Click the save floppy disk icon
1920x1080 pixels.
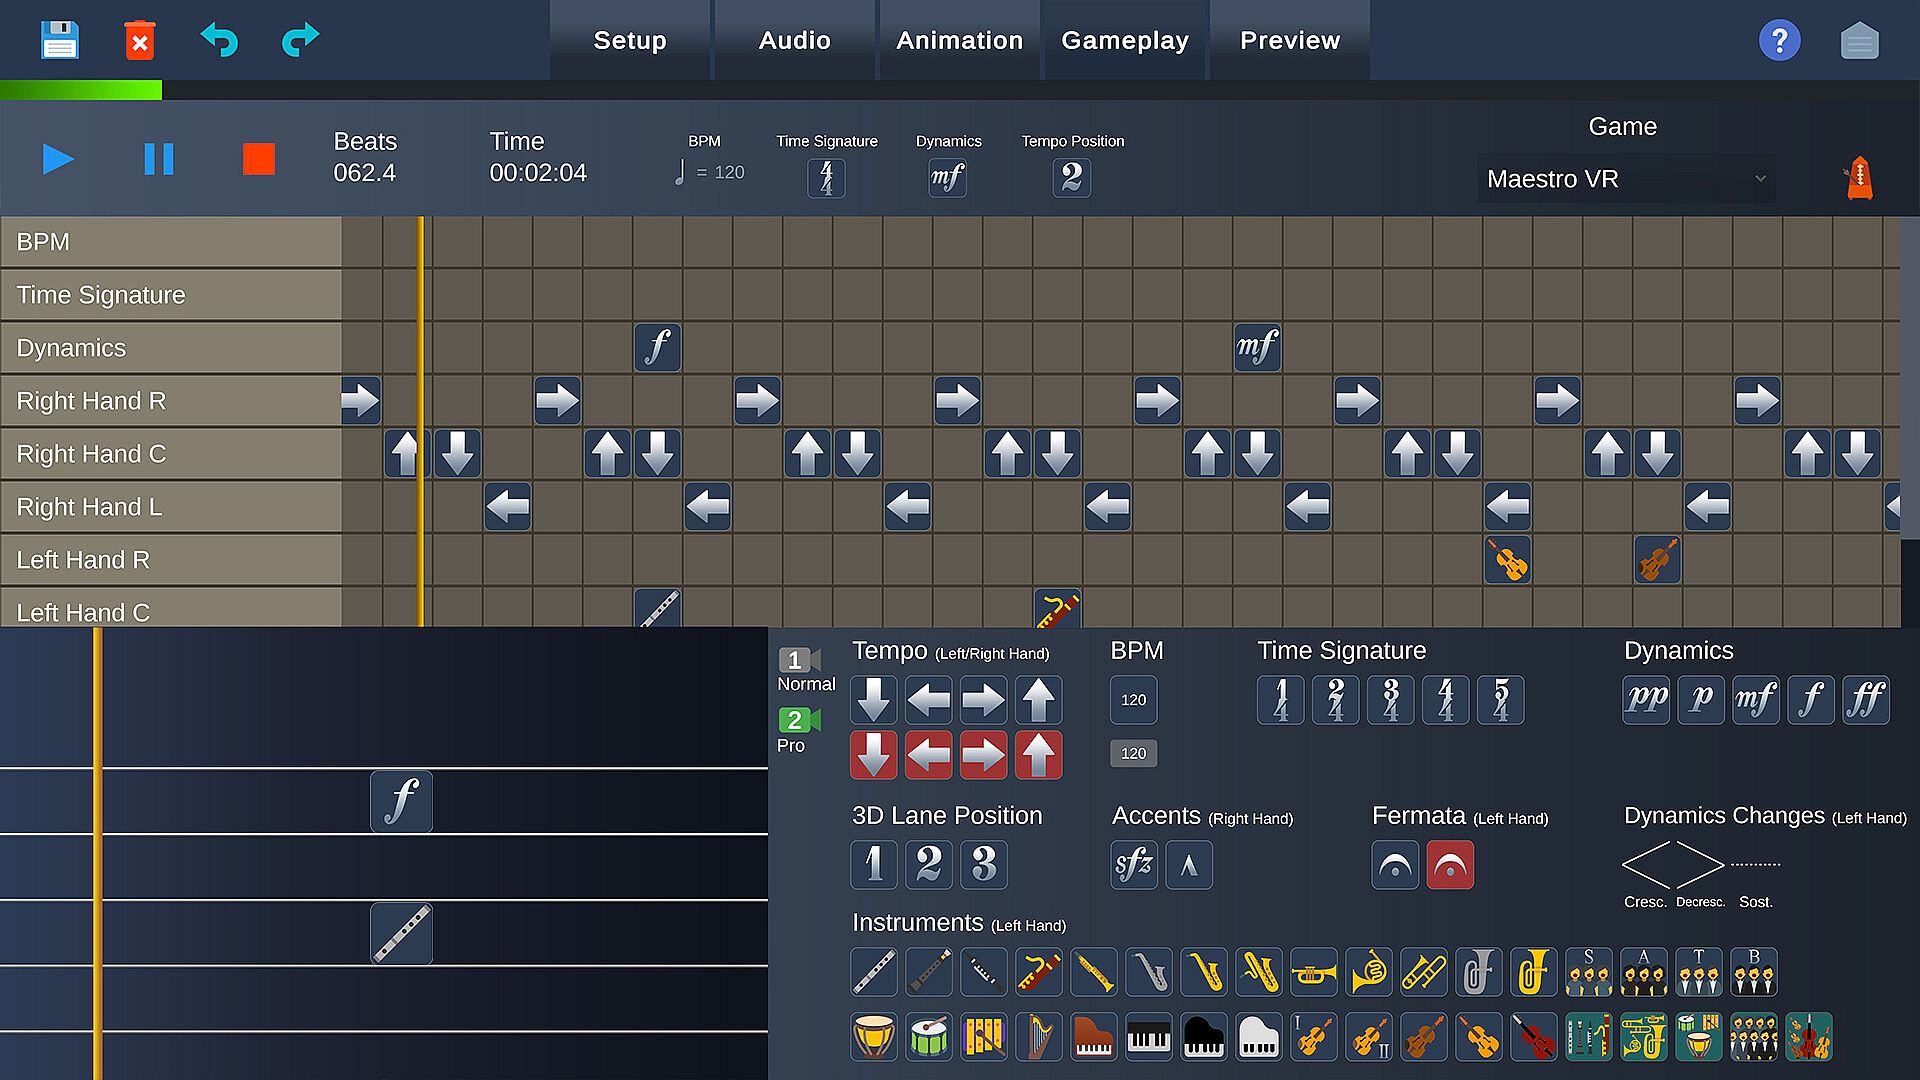point(60,40)
